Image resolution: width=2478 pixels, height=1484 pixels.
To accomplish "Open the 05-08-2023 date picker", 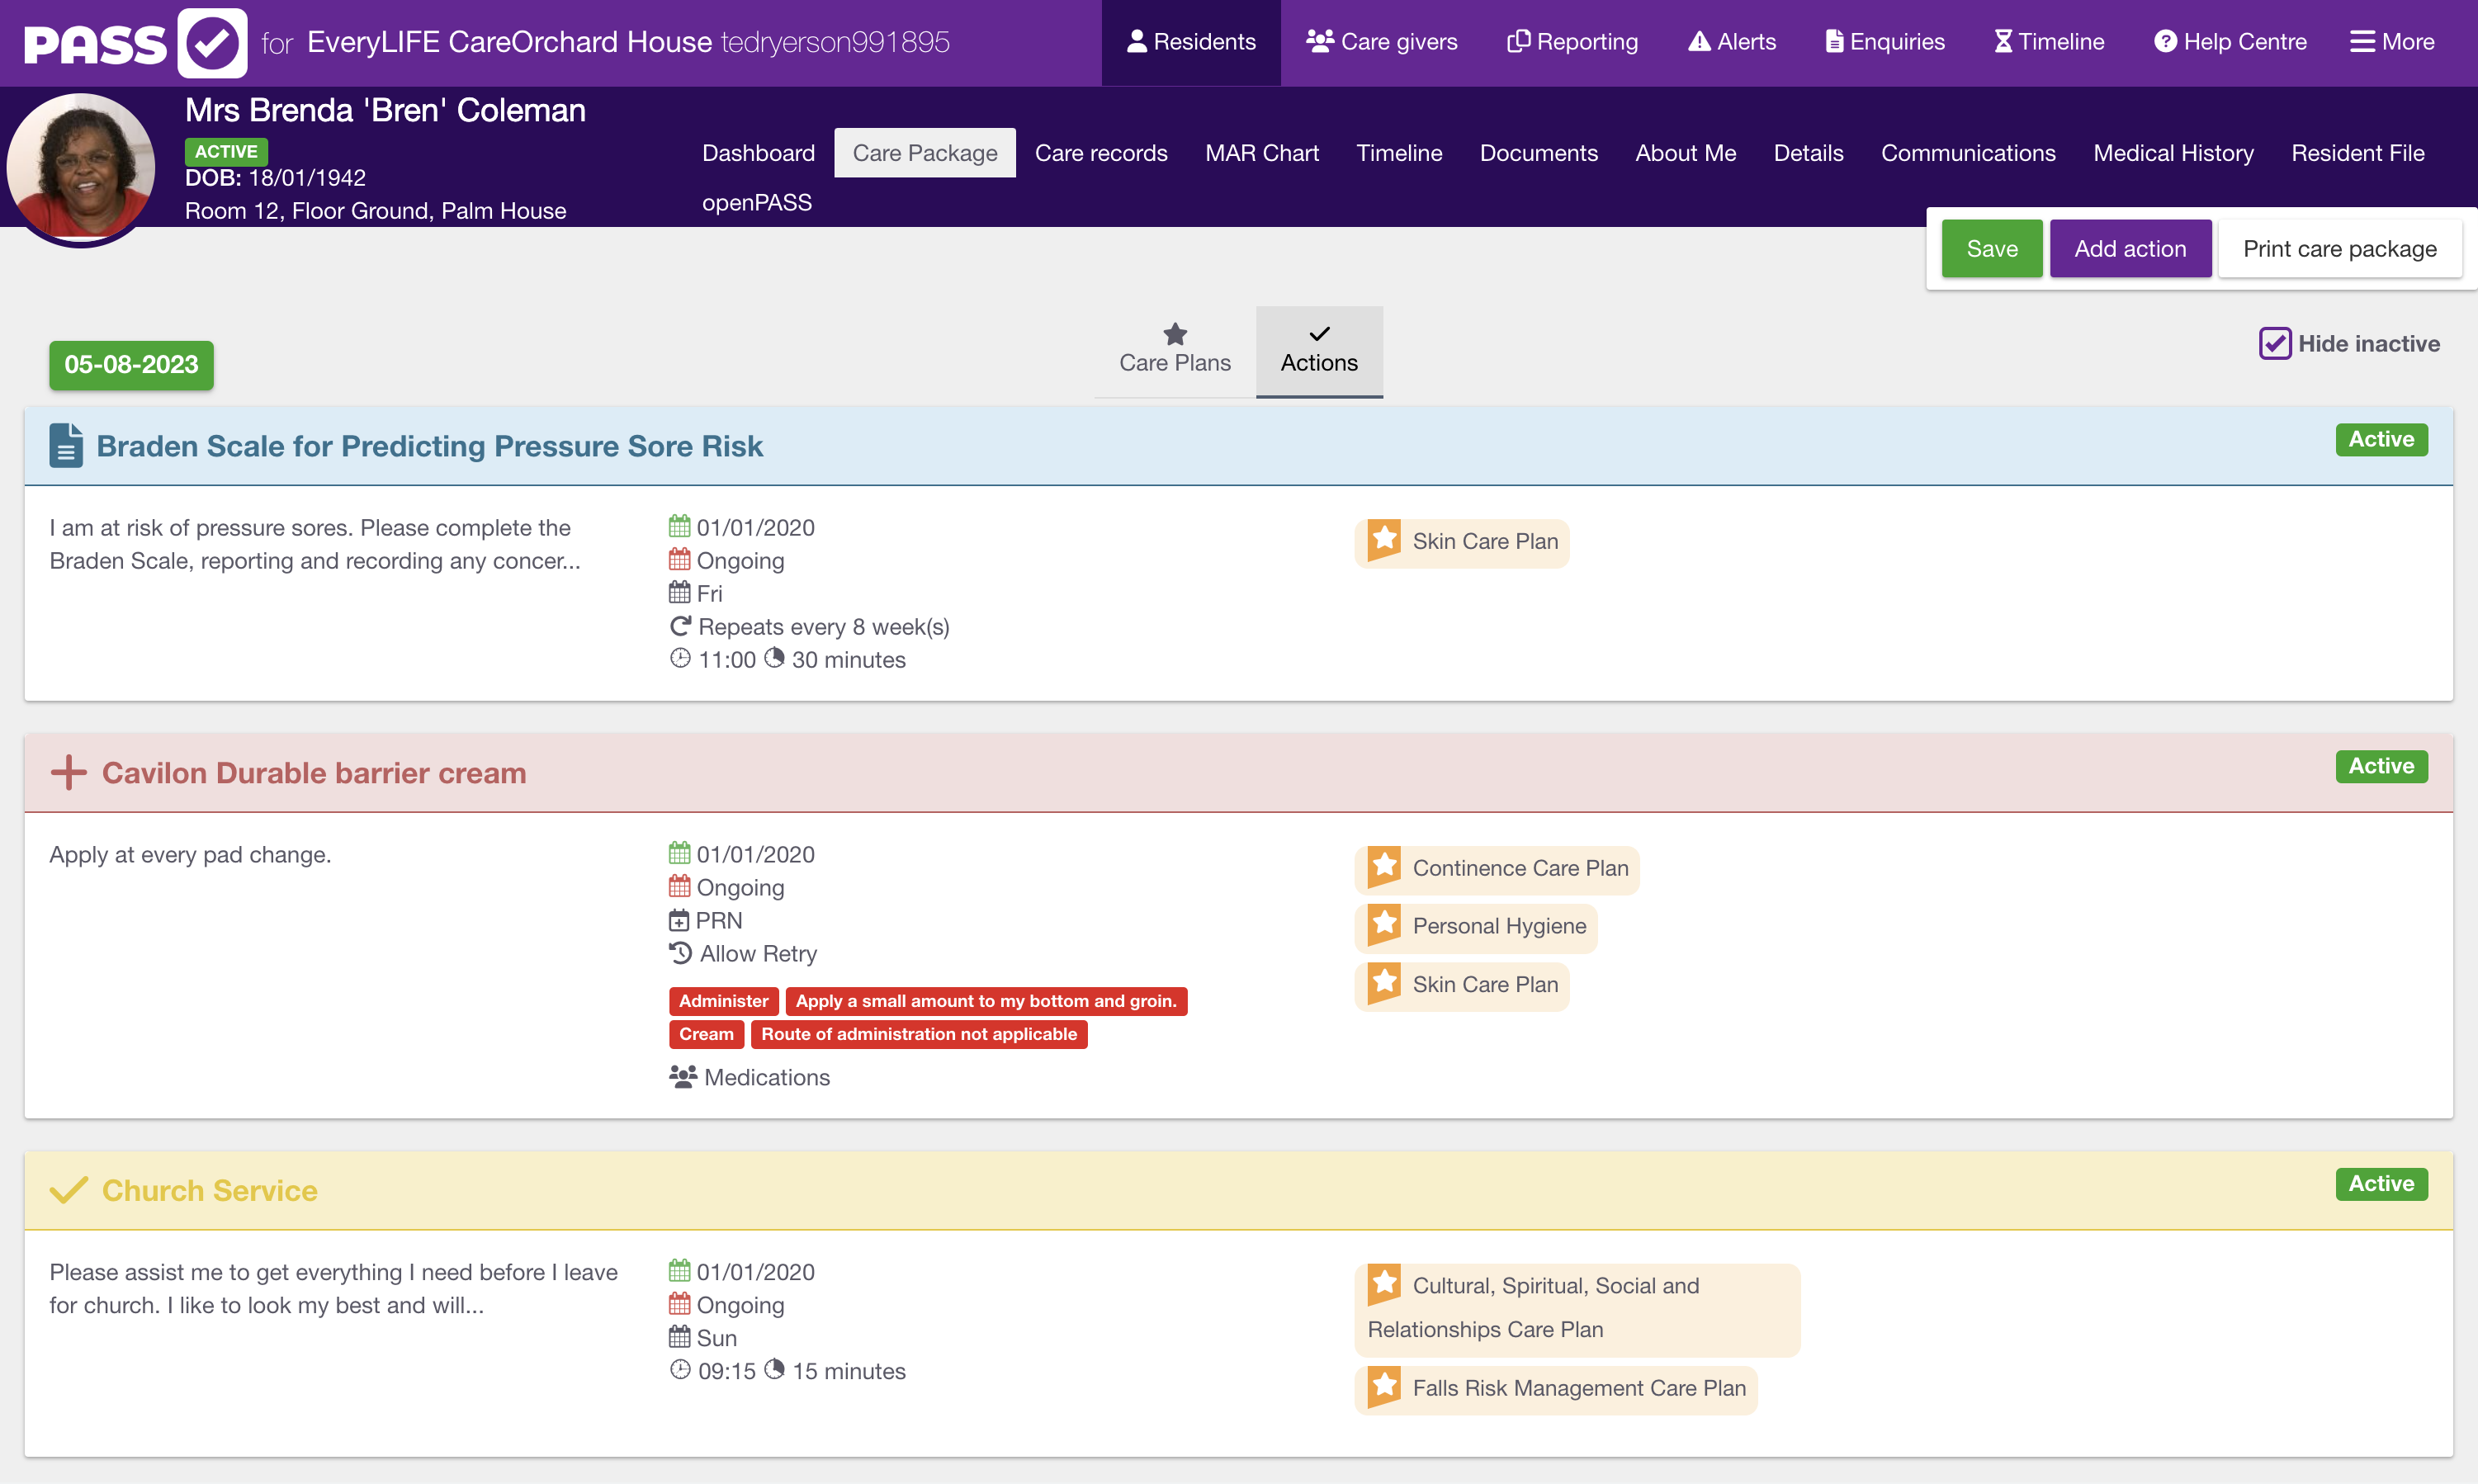I will click(131, 365).
